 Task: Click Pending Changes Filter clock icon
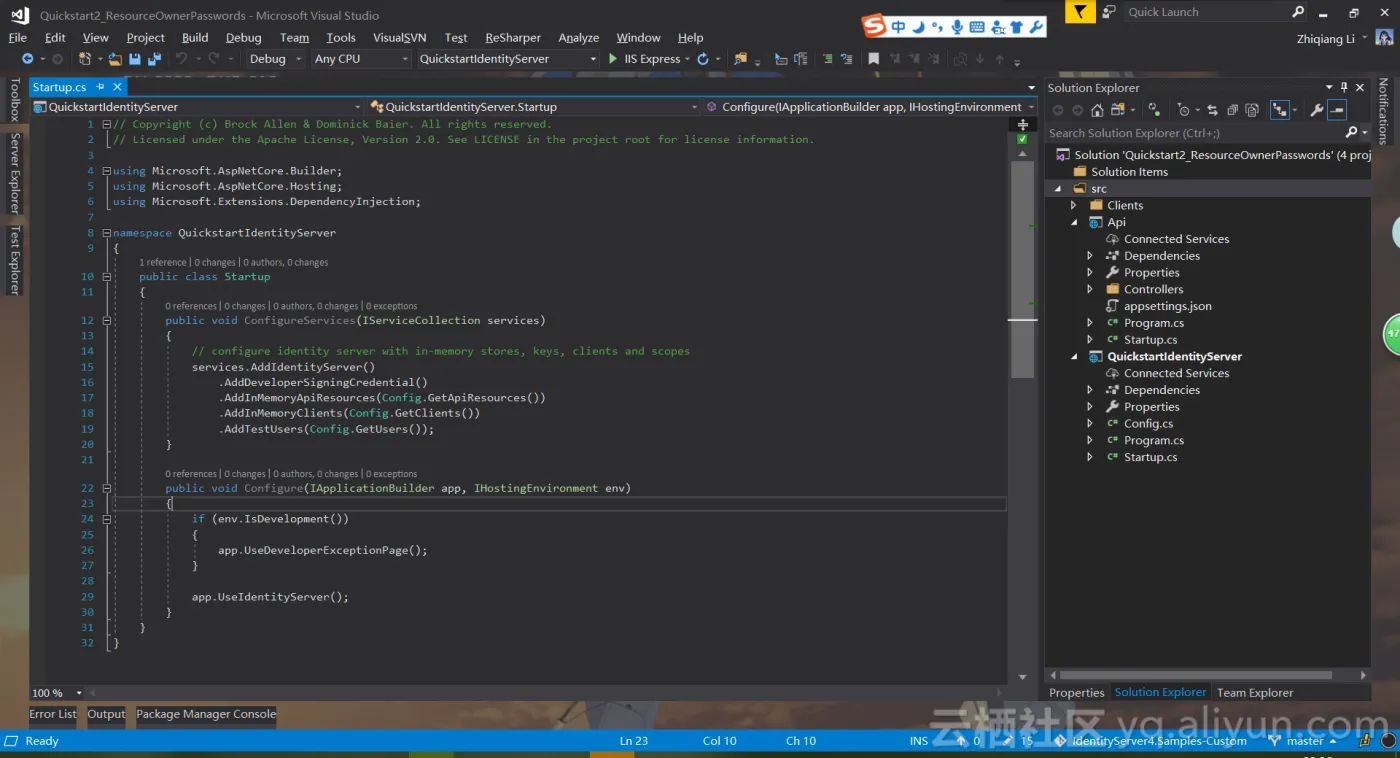pos(1184,110)
